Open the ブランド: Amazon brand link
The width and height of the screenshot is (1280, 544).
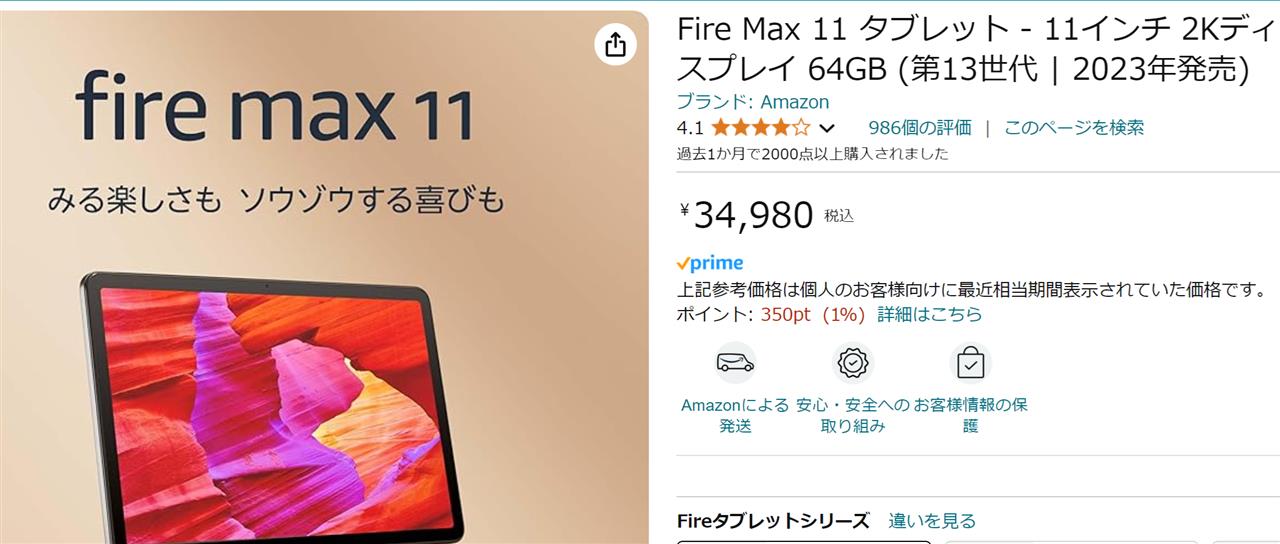tap(753, 102)
